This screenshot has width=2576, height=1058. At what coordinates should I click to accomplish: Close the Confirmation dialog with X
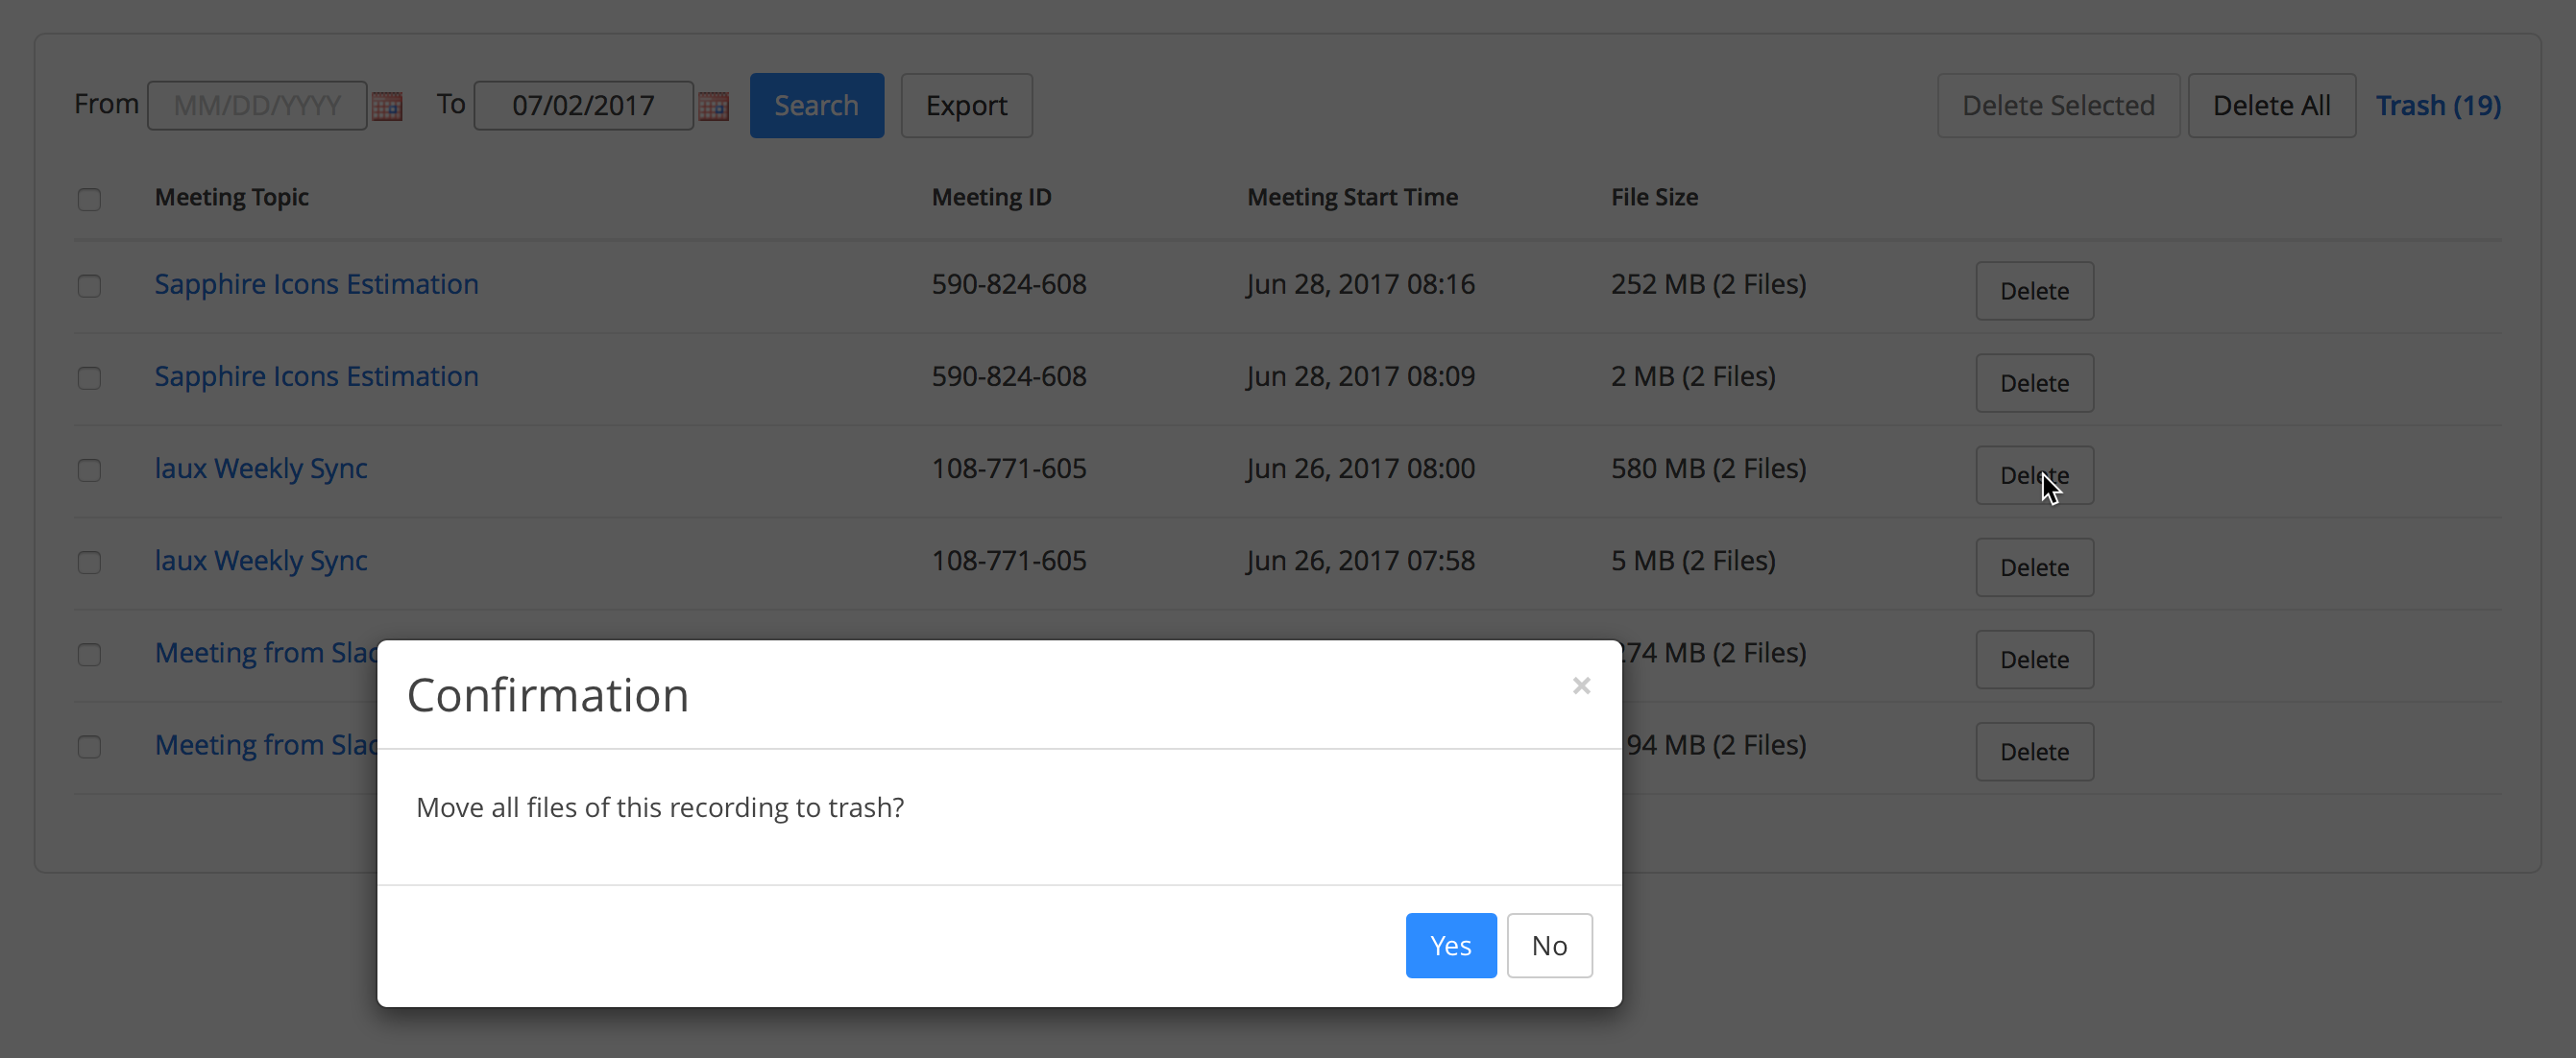coord(1580,686)
